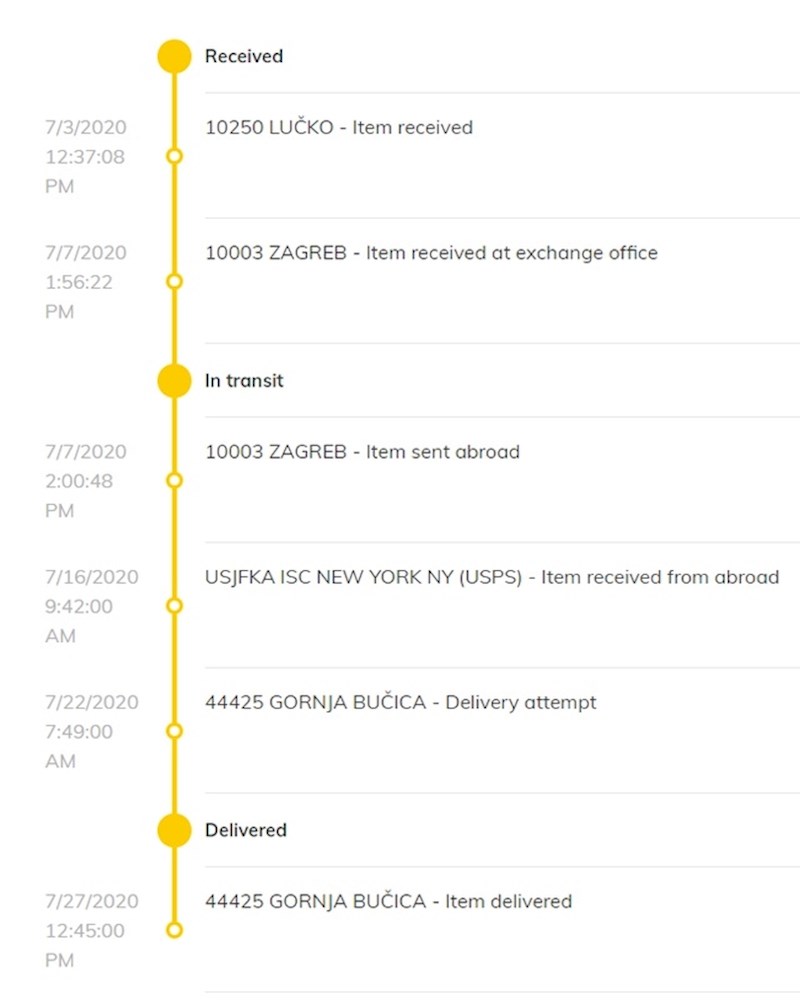Select the In transit section heading
Viewport: 800px width, 1000px height.
point(244,381)
